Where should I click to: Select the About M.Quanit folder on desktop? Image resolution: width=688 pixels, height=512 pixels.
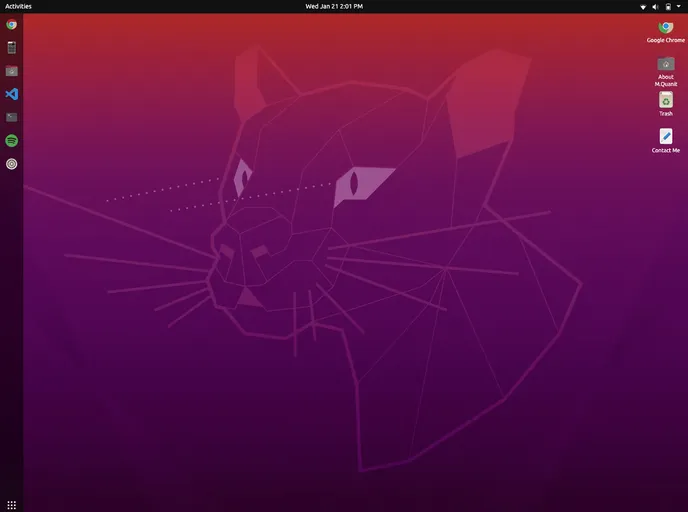tap(665, 64)
